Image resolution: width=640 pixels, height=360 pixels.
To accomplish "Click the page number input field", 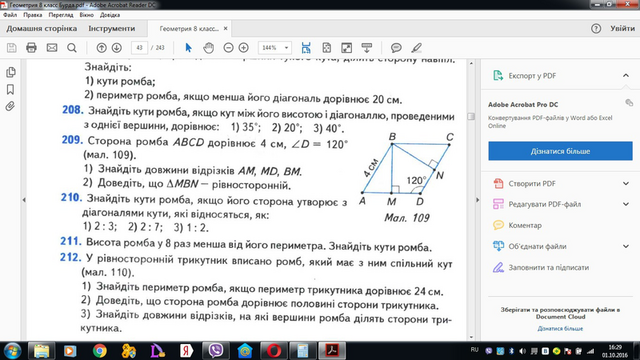I will (x=139, y=48).
